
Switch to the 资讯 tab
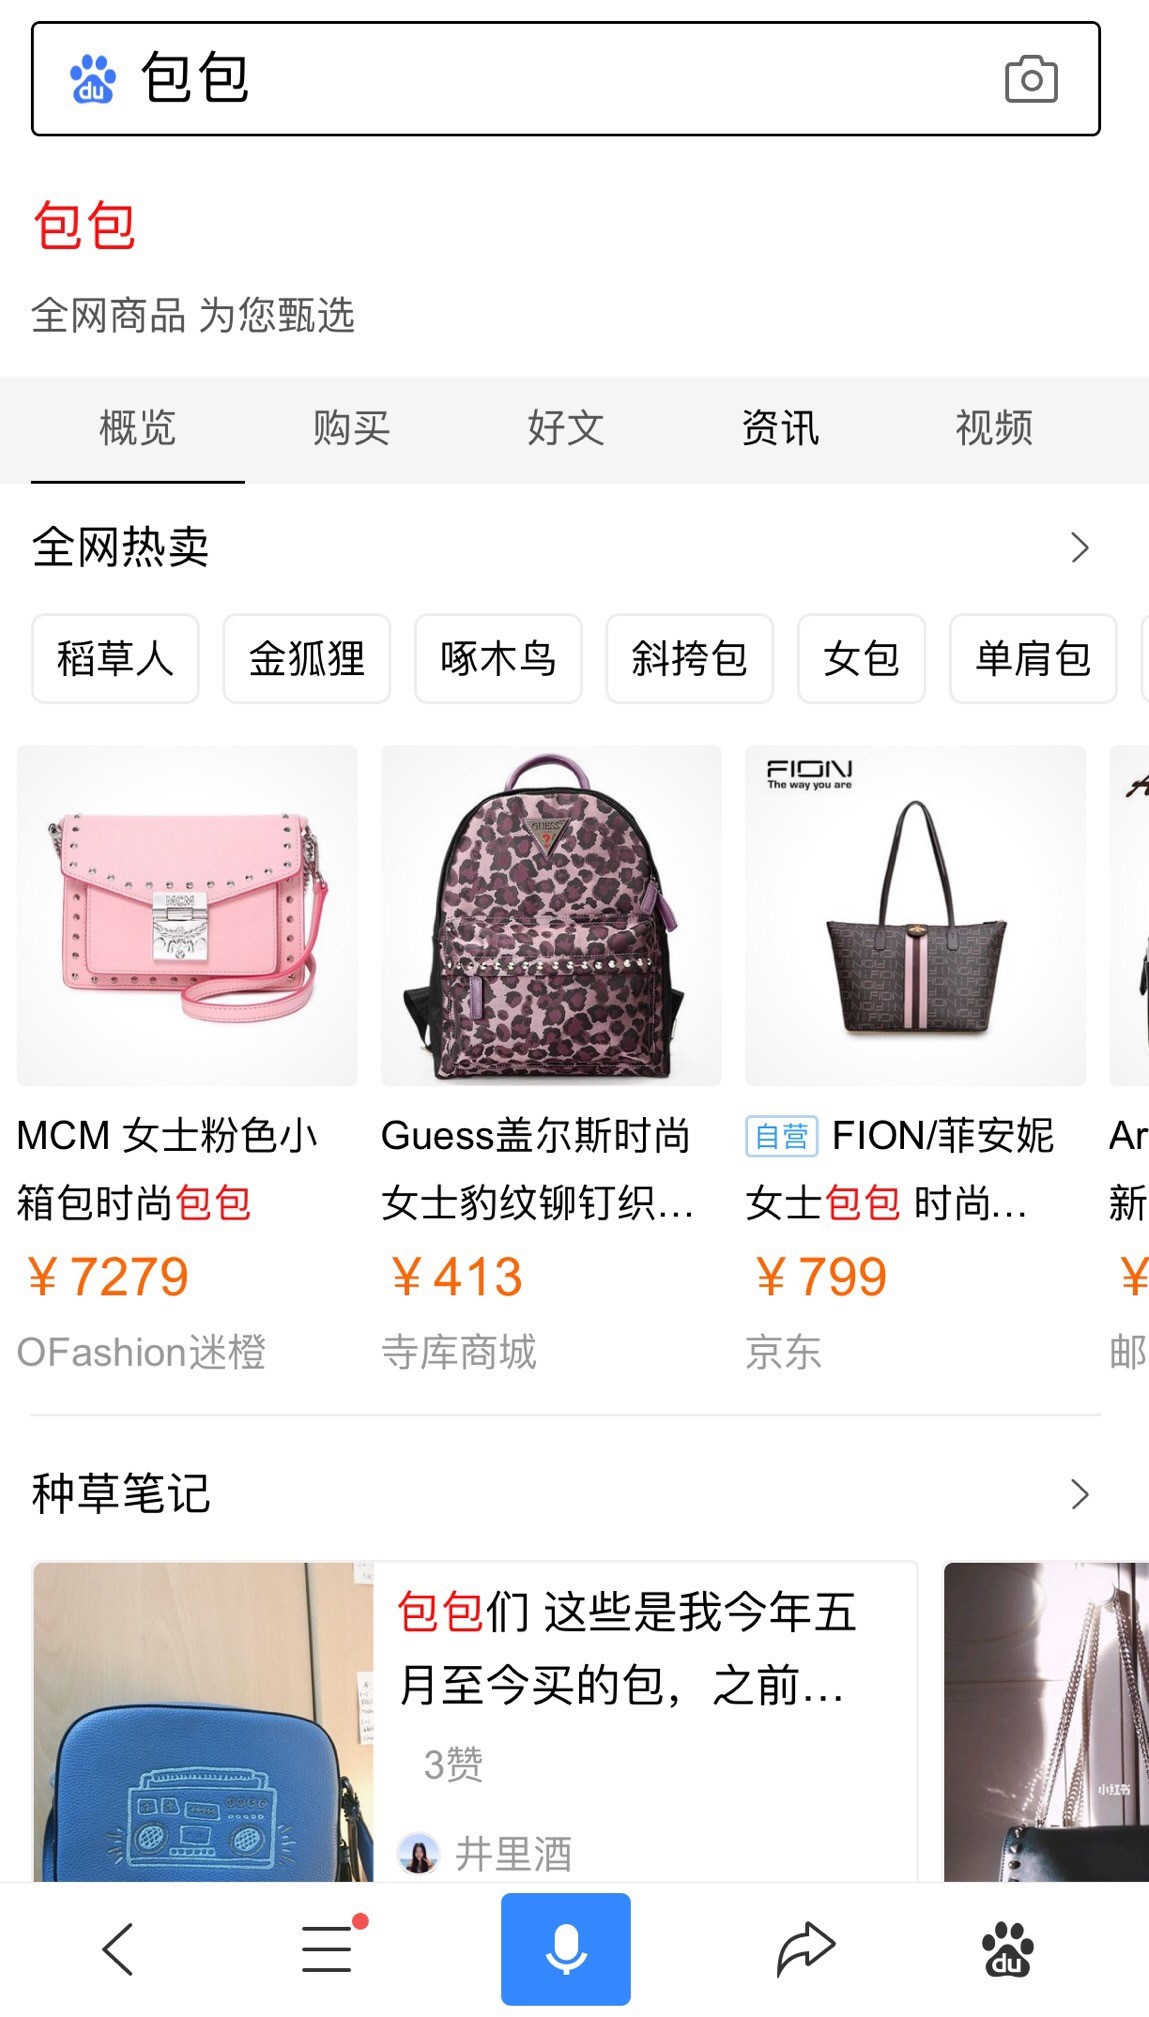[x=780, y=428]
